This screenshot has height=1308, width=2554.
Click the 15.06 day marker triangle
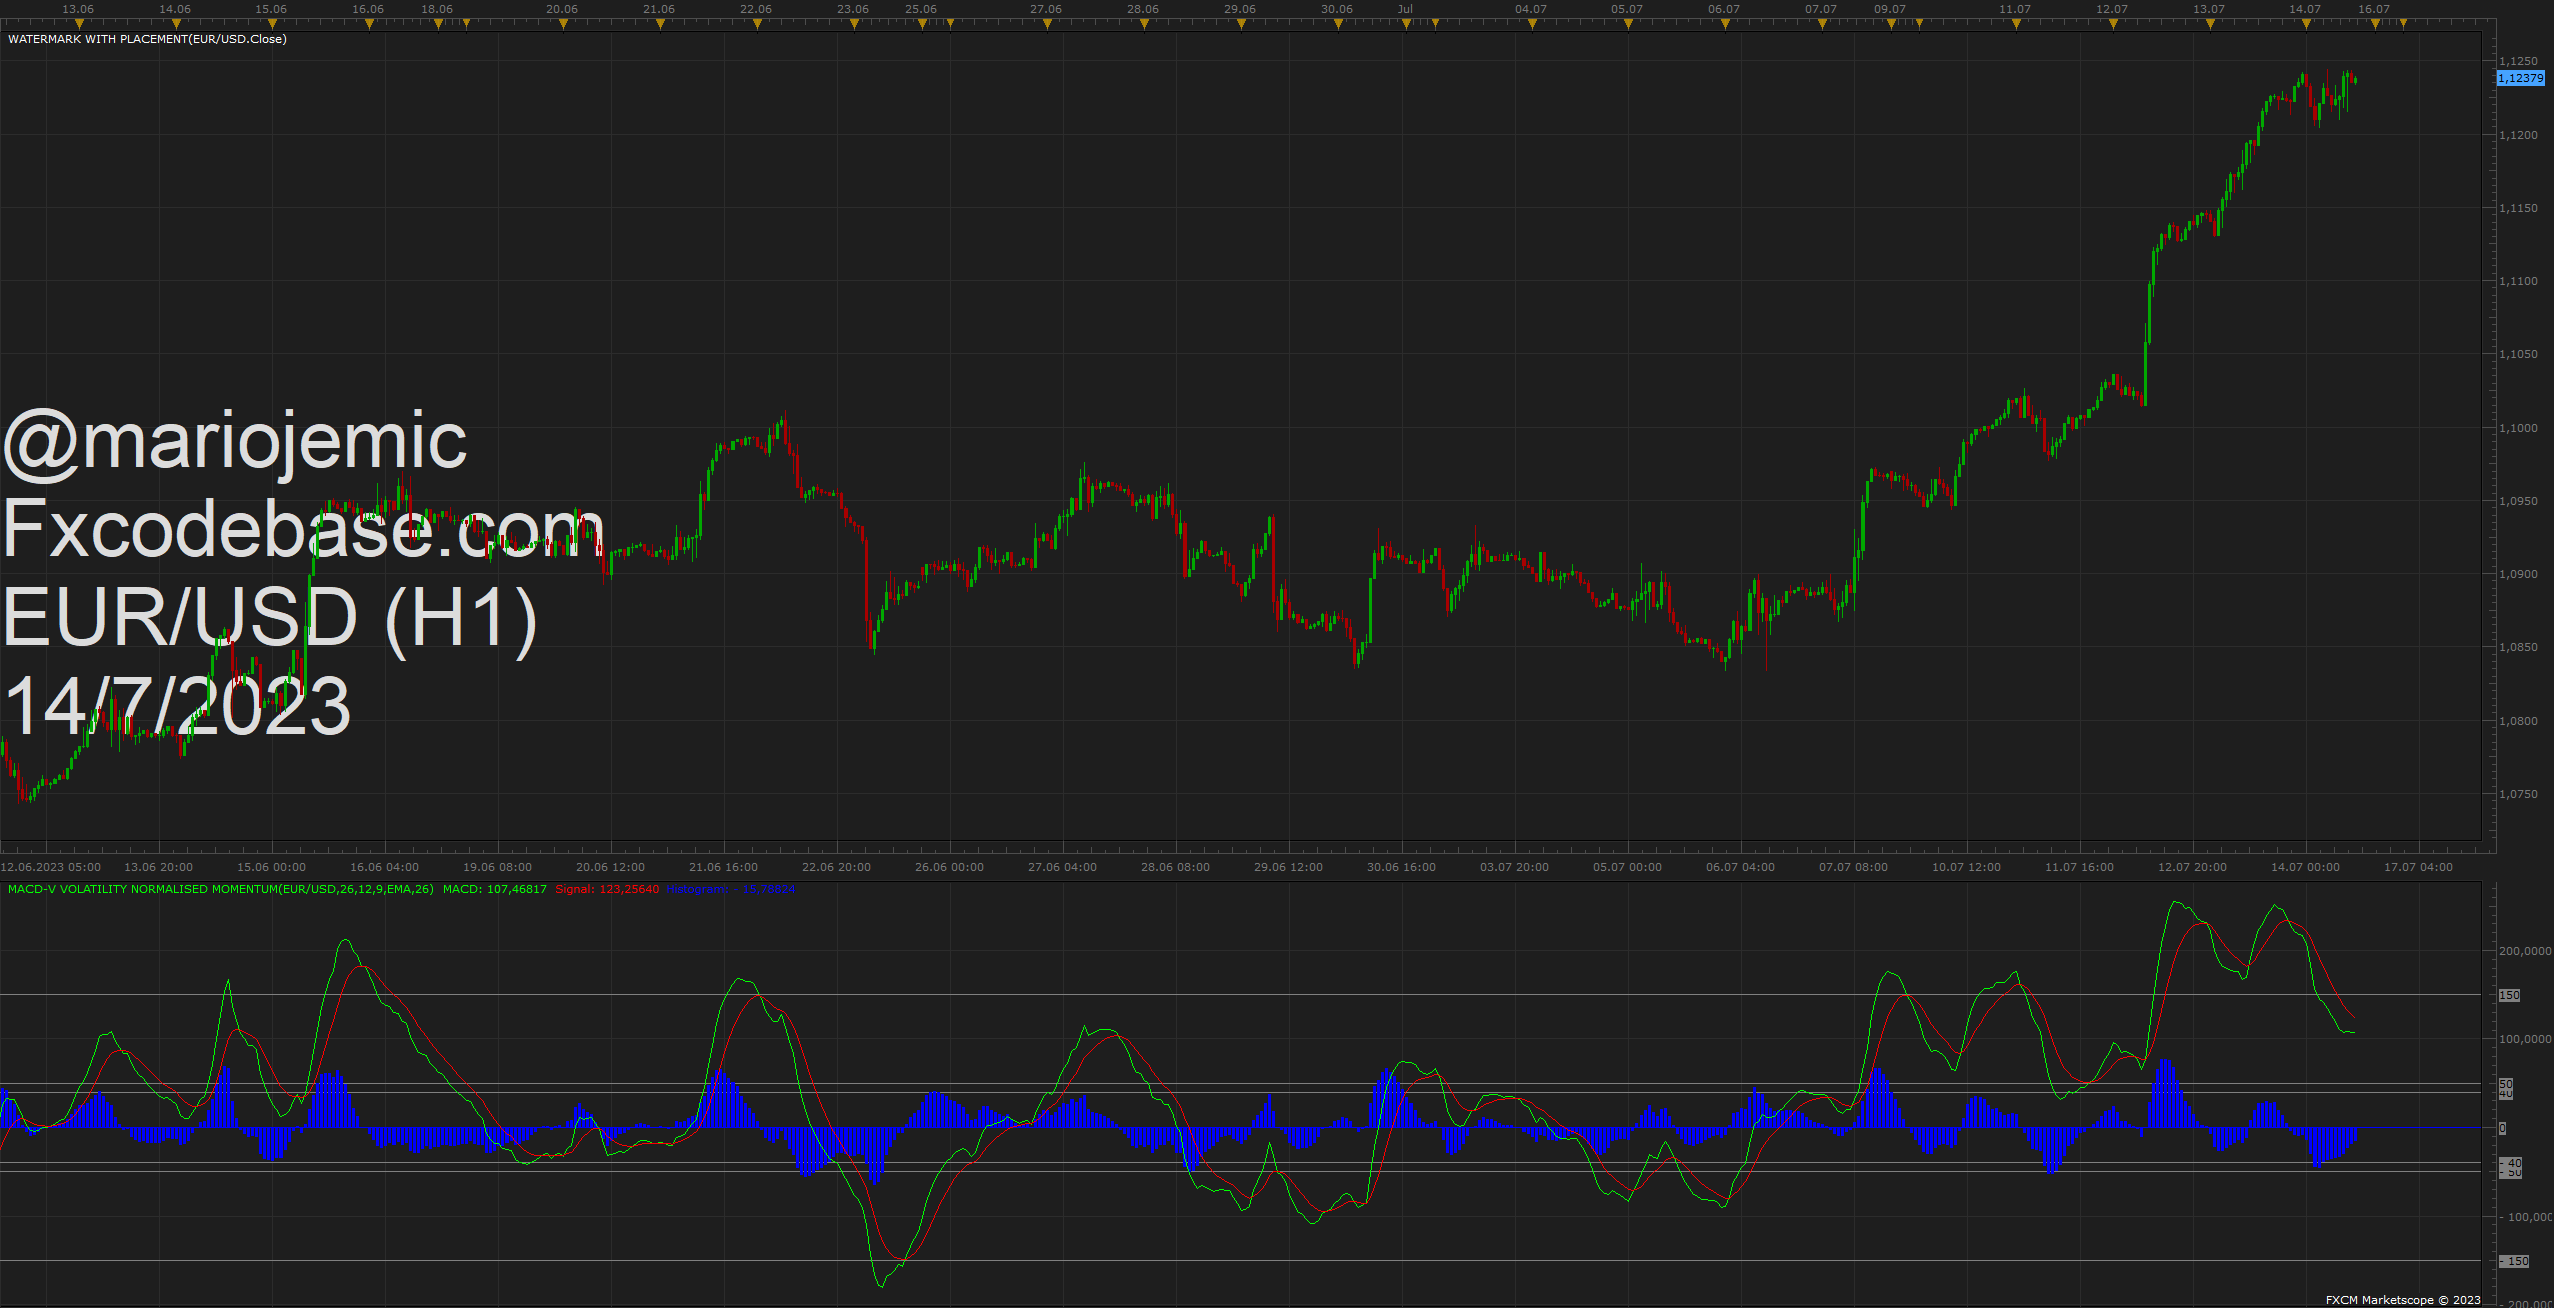[272, 24]
